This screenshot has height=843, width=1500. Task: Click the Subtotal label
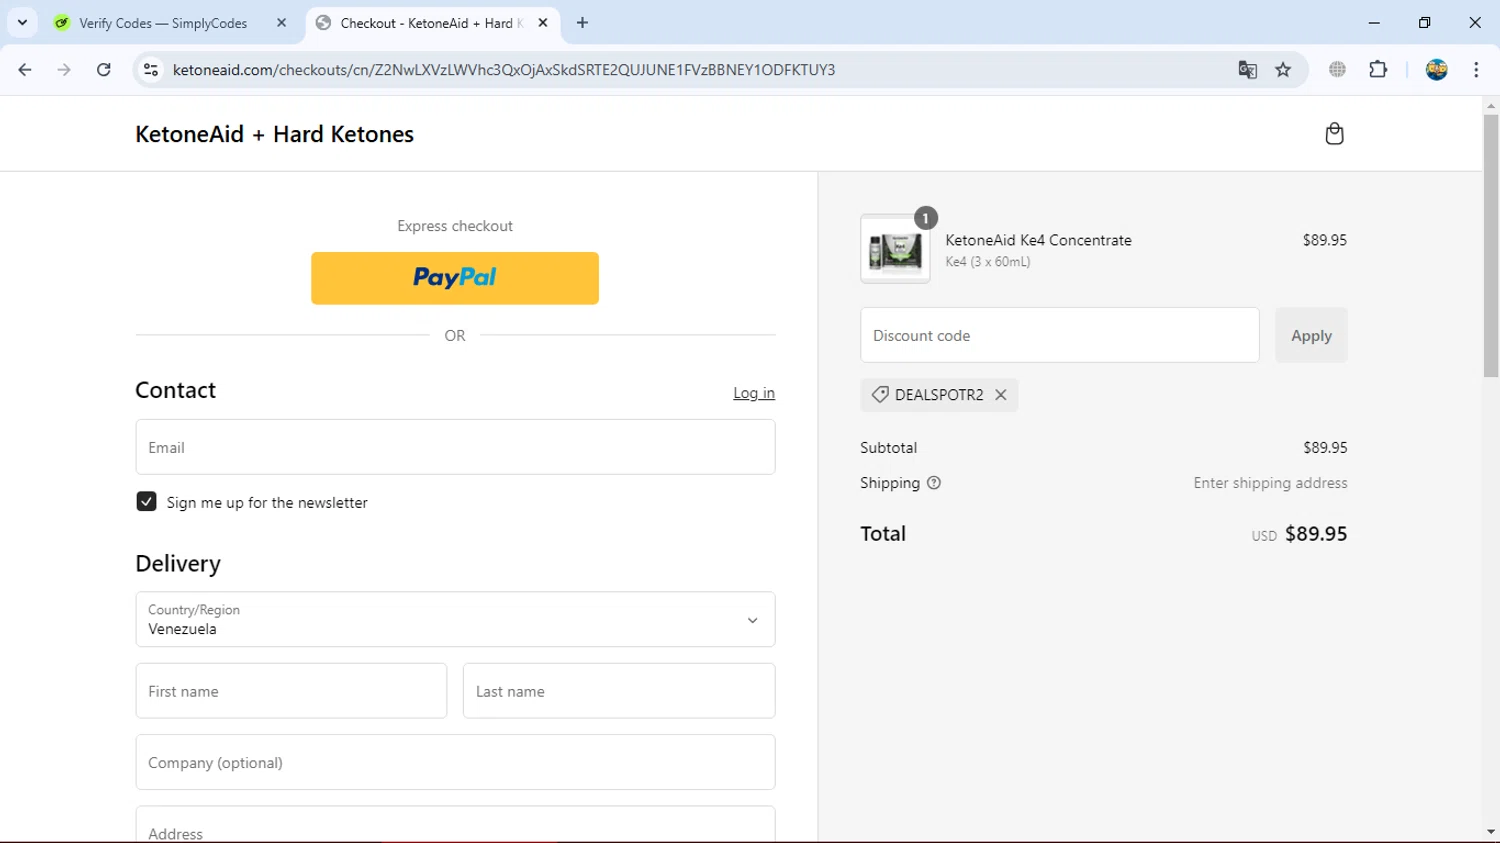click(889, 448)
